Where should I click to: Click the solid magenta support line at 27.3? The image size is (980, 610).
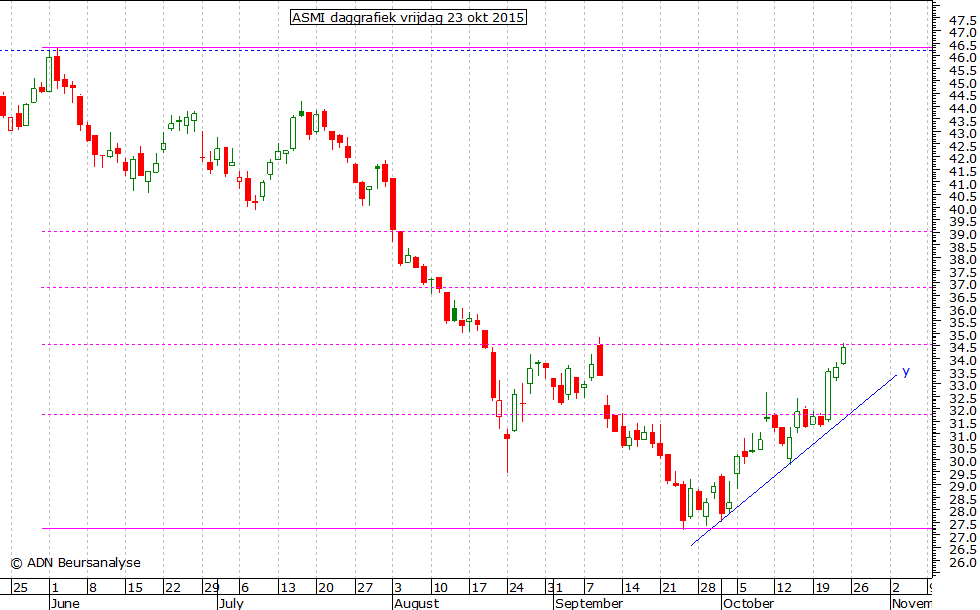pyautogui.click(x=488, y=529)
